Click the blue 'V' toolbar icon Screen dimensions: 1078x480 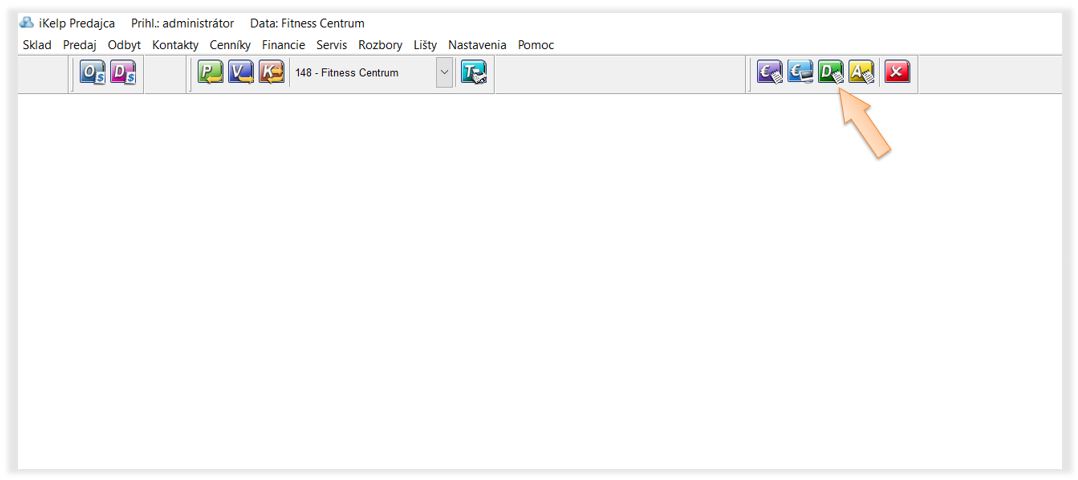tap(241, 73)
